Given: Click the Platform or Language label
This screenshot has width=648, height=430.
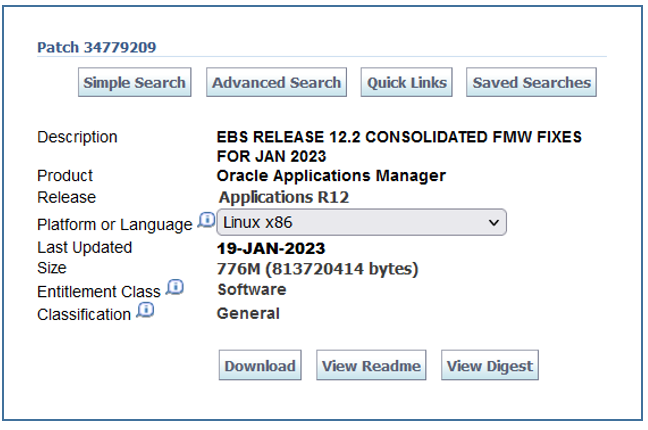Looking at the screenshot, I should coord(114,225).
